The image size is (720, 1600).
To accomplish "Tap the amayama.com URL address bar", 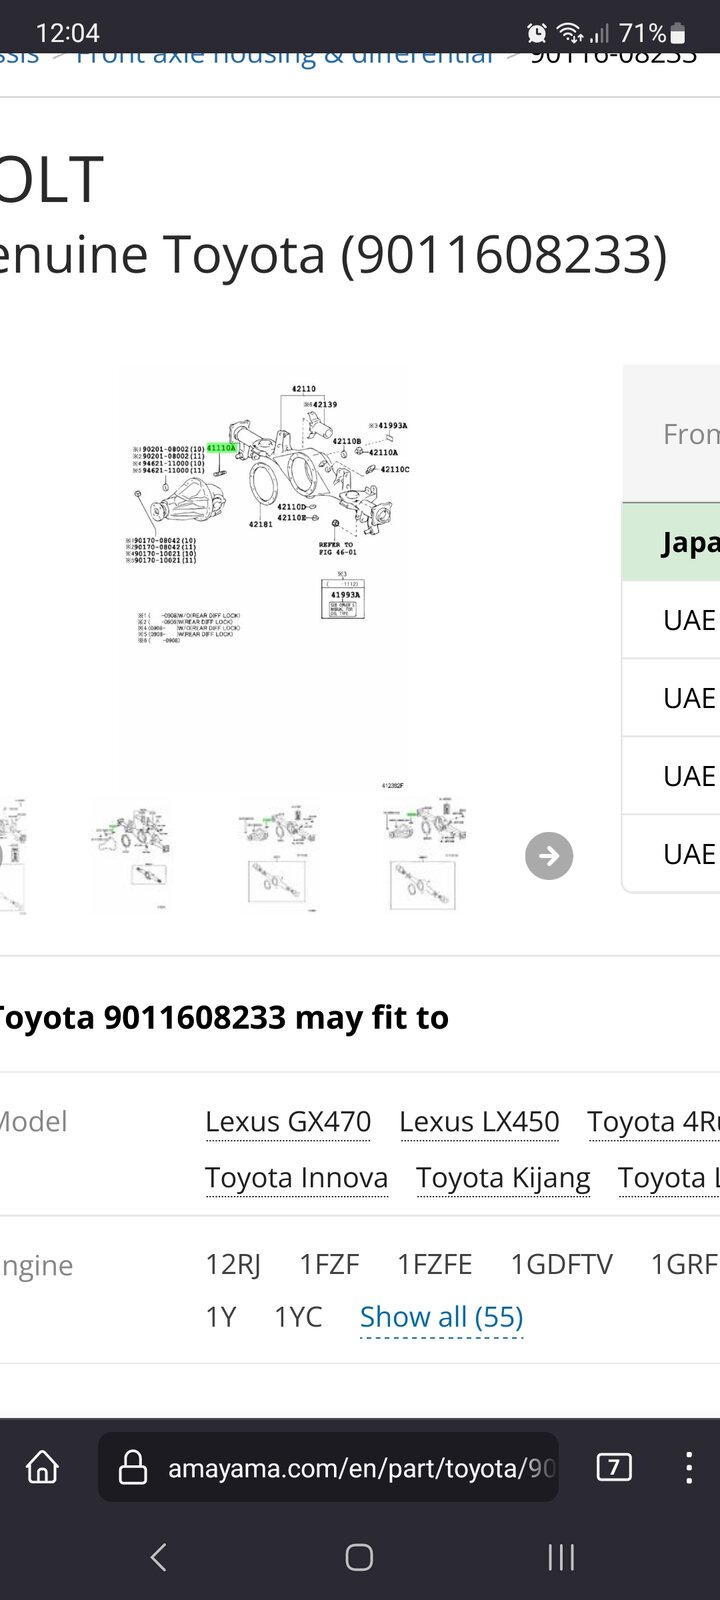I will pos(328,1467).
